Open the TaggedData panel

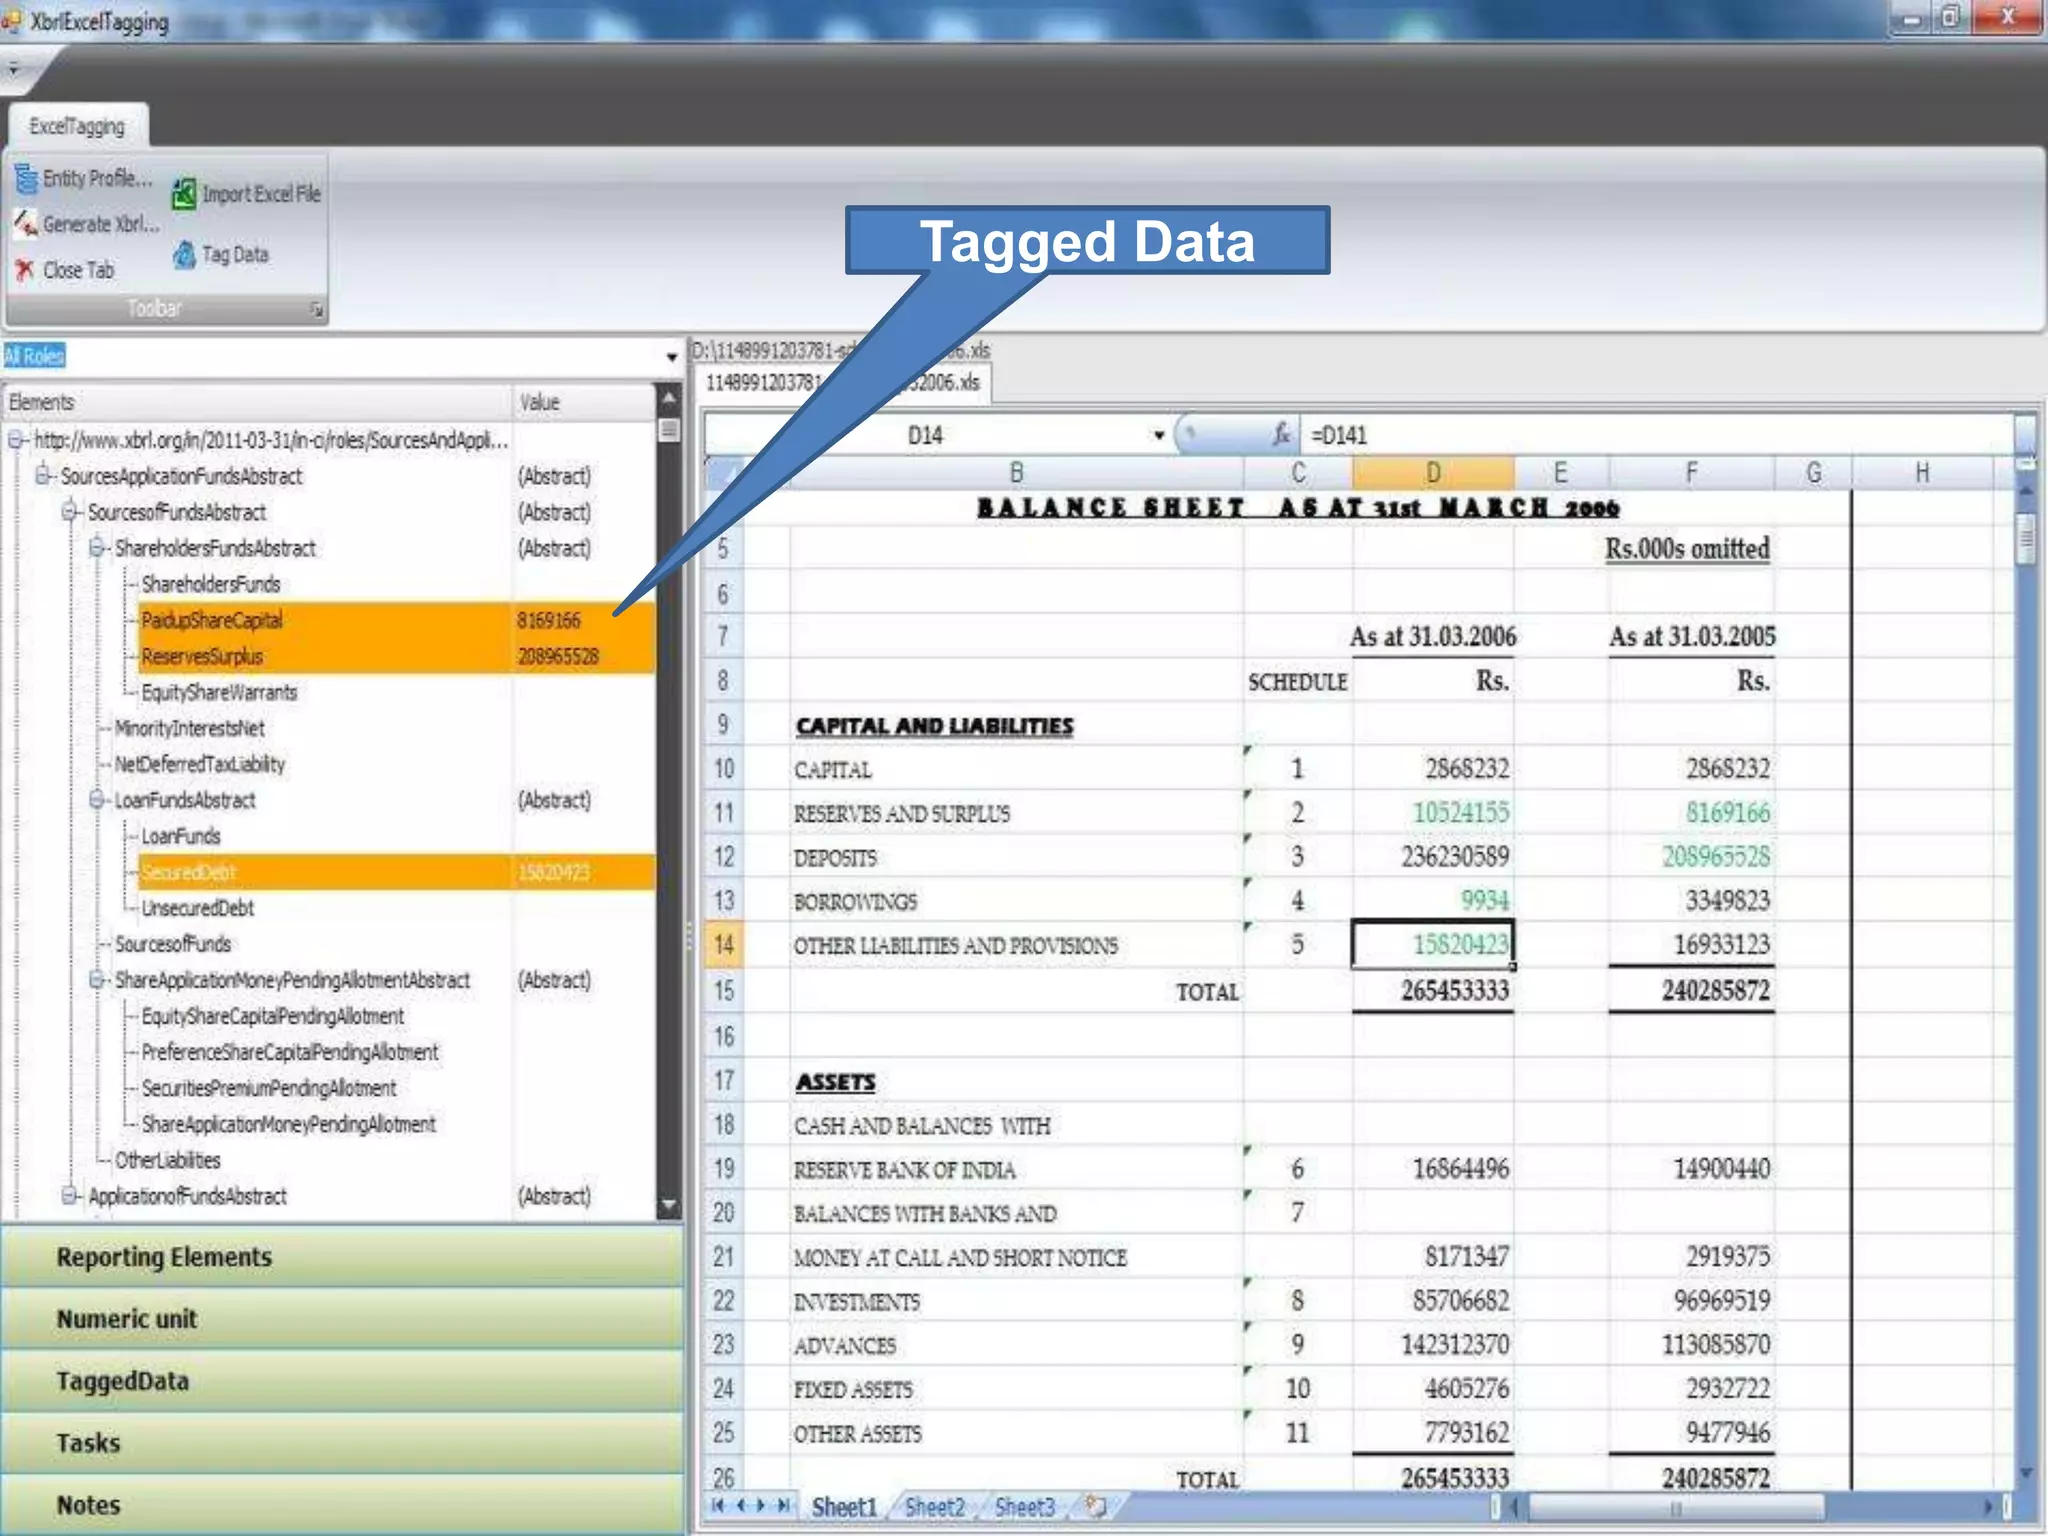(342, 1381)
